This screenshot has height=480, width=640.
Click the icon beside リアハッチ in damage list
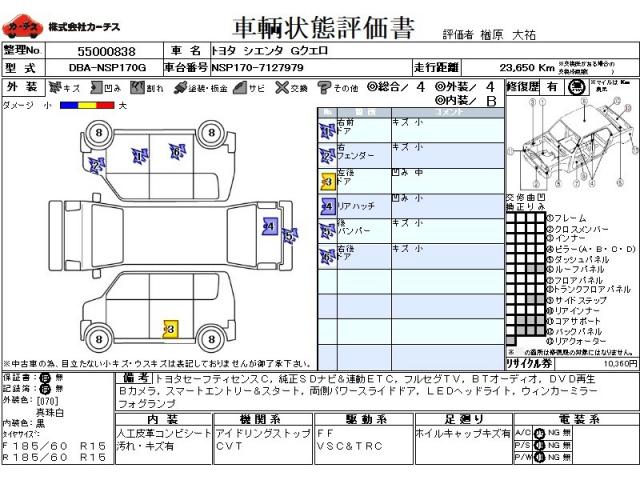pyautogui.click(x=326, y=206)
